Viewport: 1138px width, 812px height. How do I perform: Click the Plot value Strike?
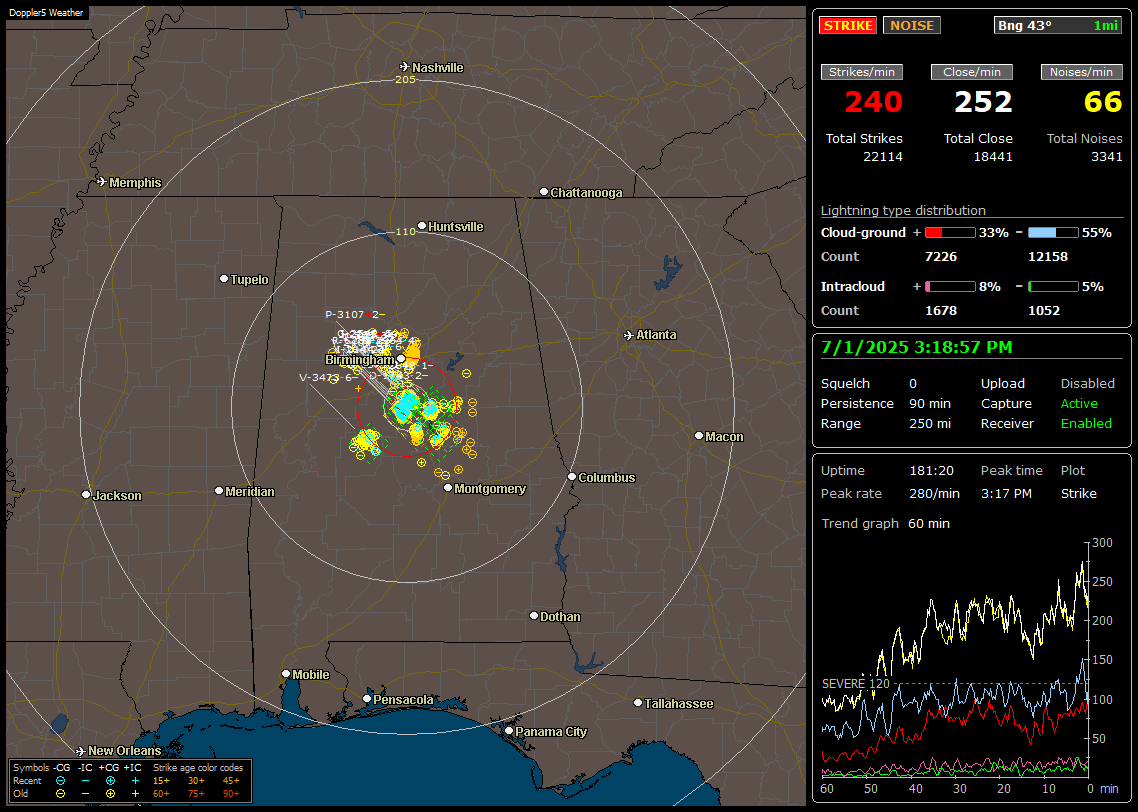coord(1079,493)
